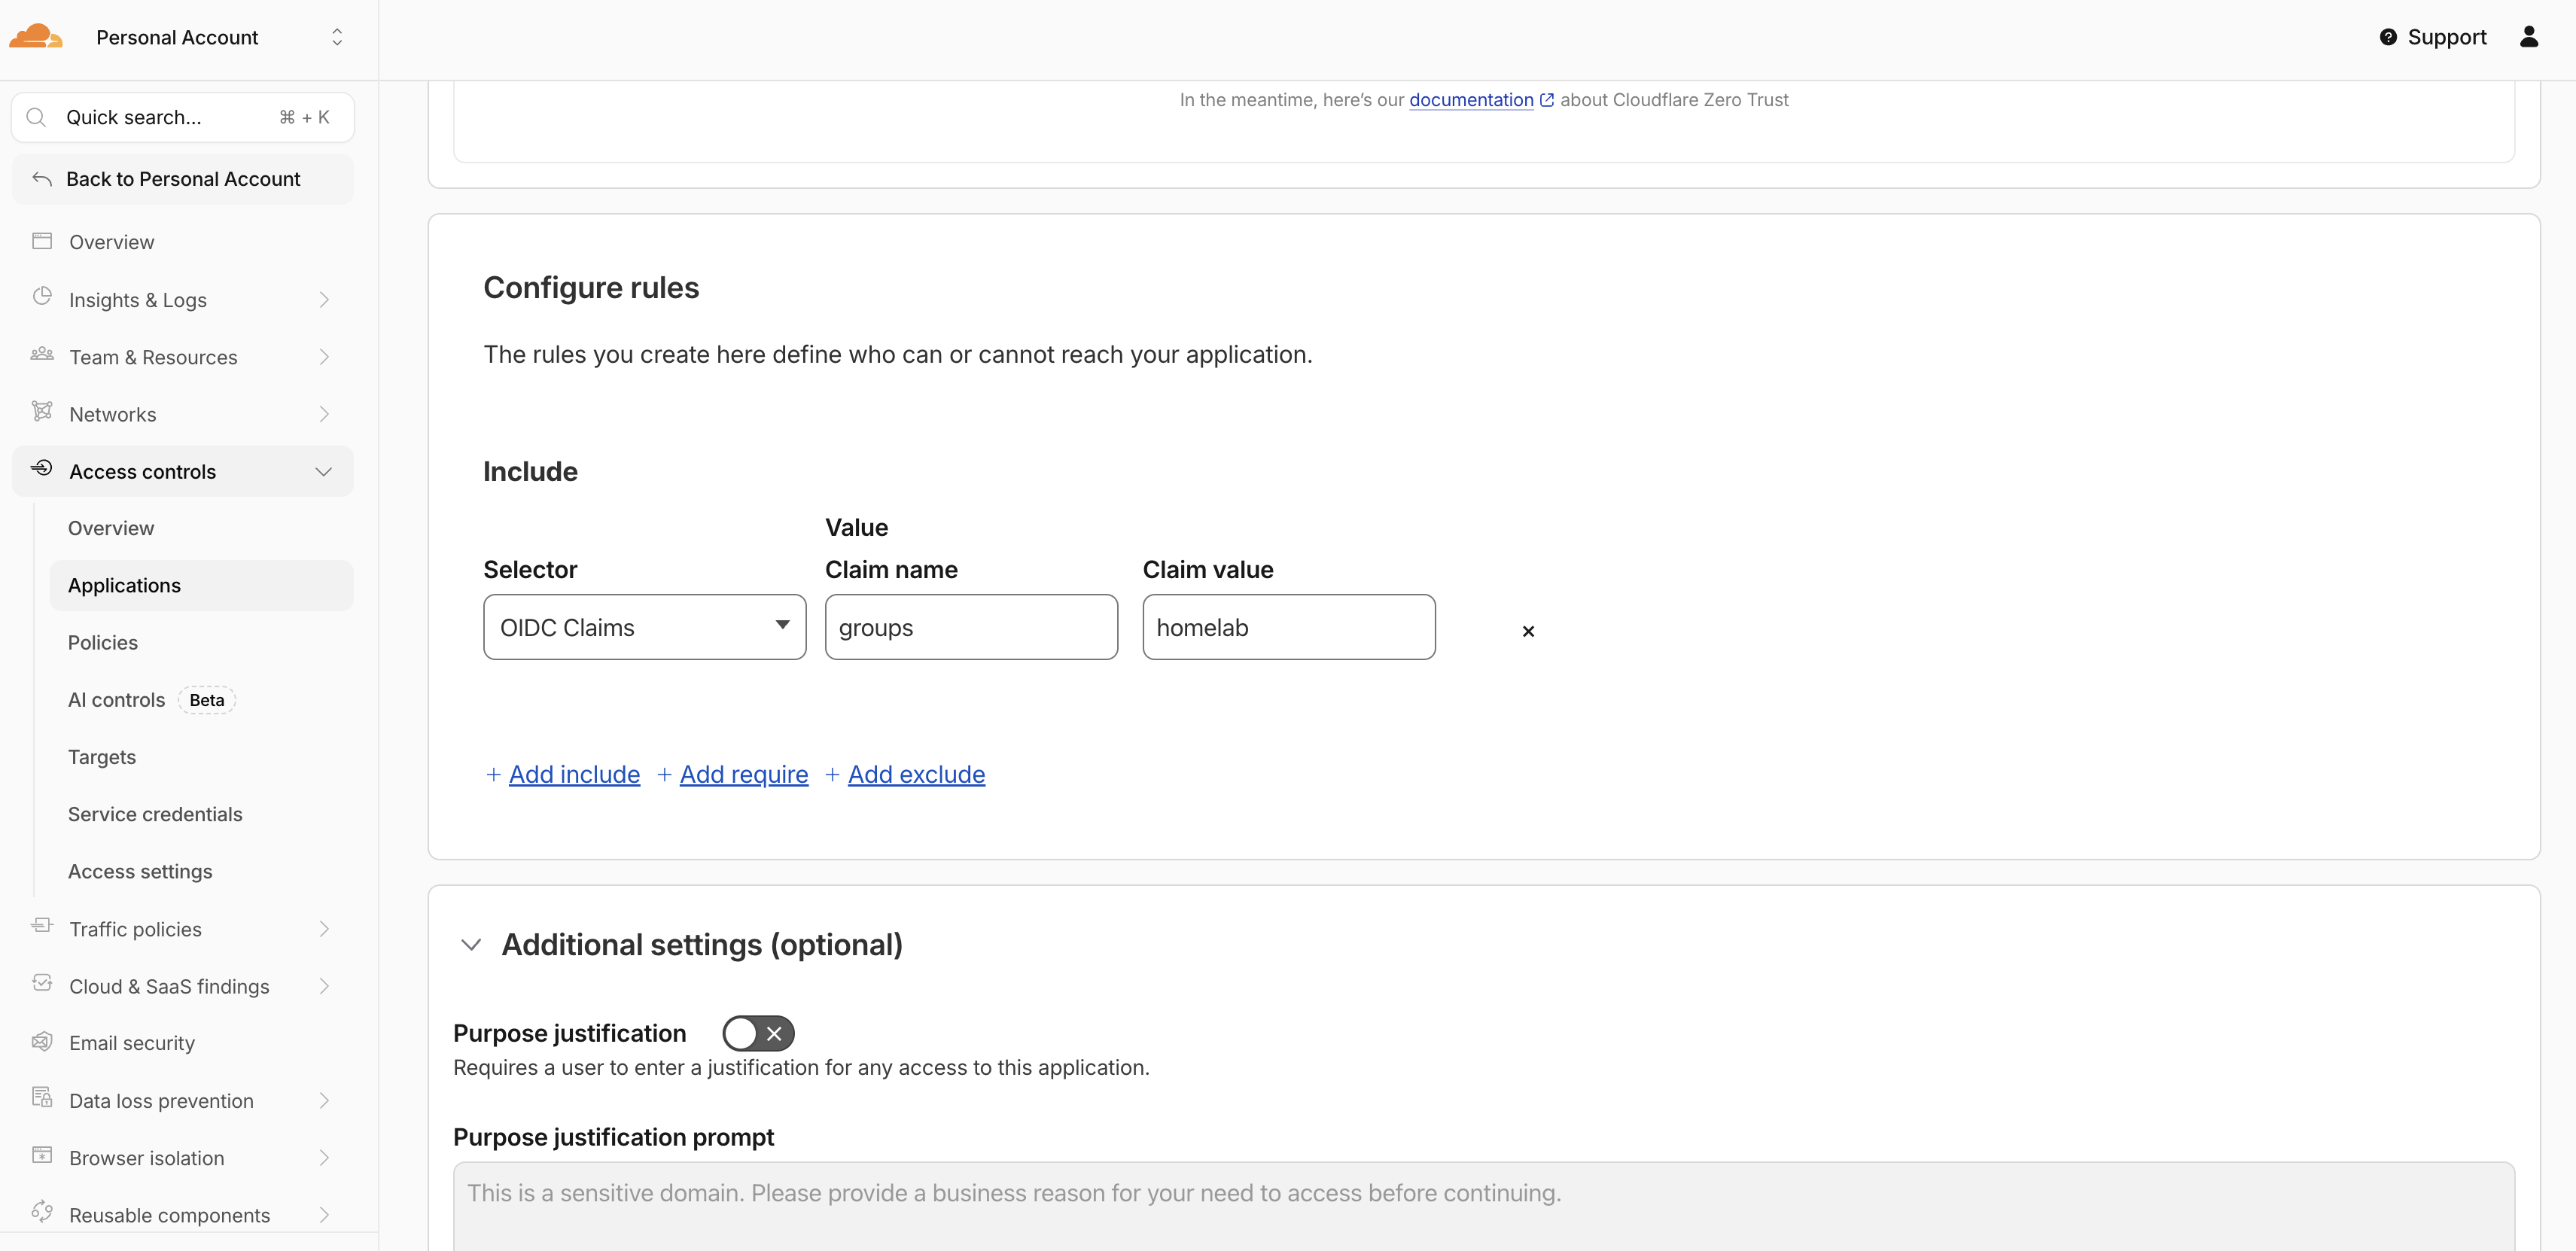
Task: Expand Cloud & SaaS findings chevron
Action: [324, 986]
